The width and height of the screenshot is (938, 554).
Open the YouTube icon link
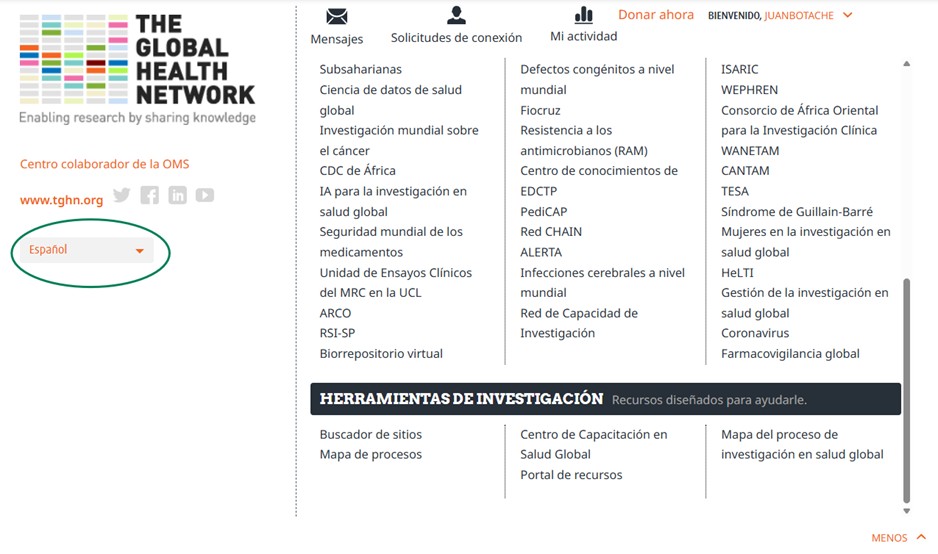205,196
